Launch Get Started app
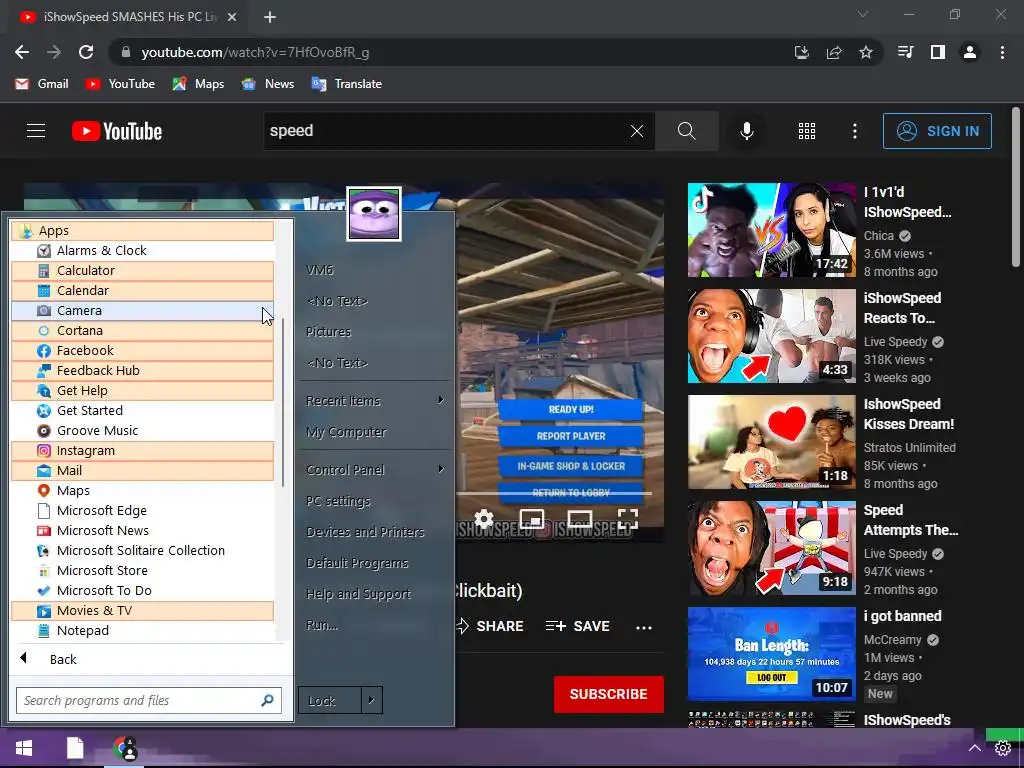1024x768 pixels. (142, 411)
